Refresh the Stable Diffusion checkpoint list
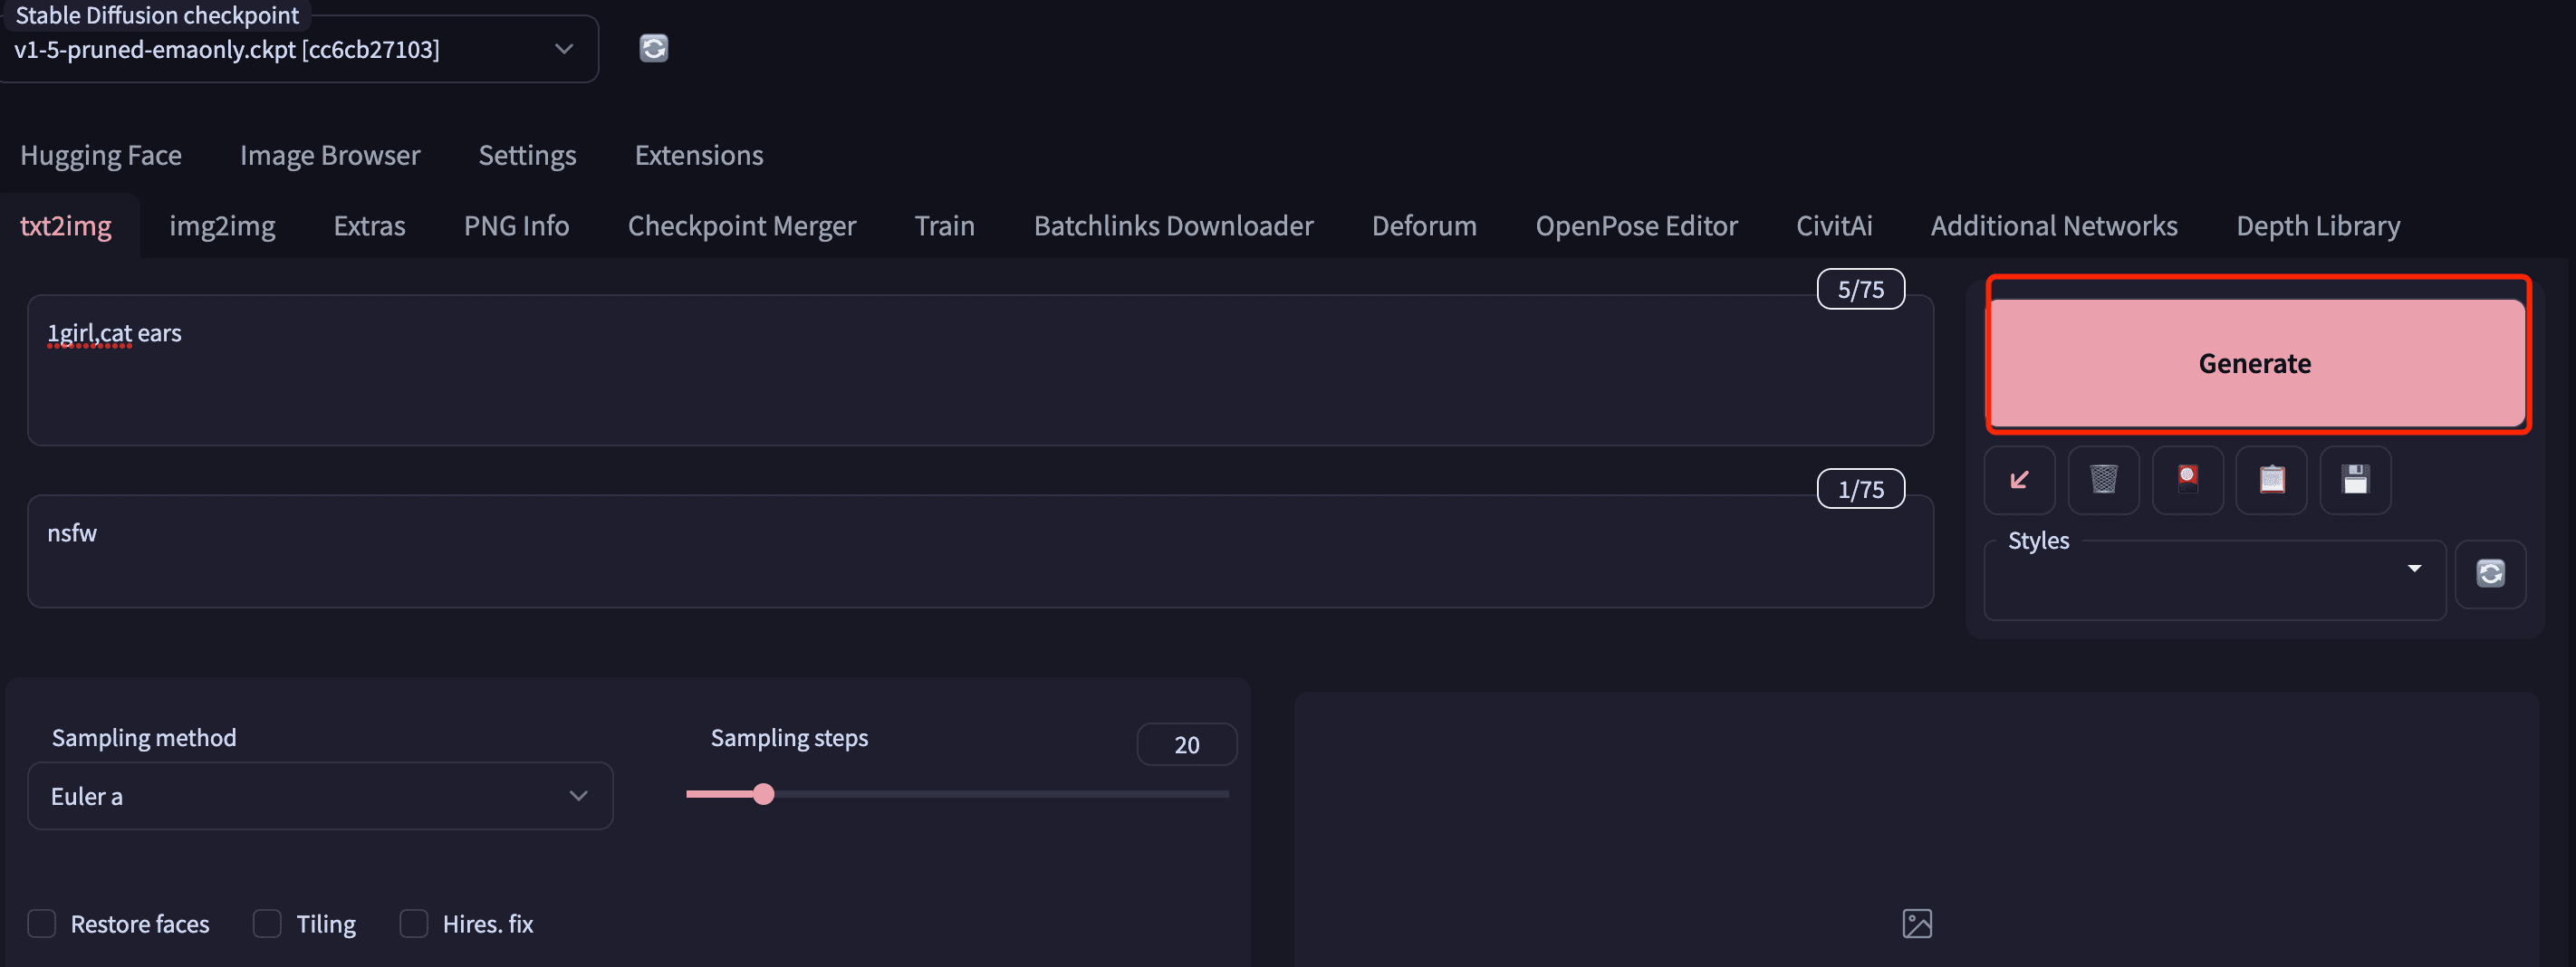This screenshot has width=2576, height=967. pos(653,48)
